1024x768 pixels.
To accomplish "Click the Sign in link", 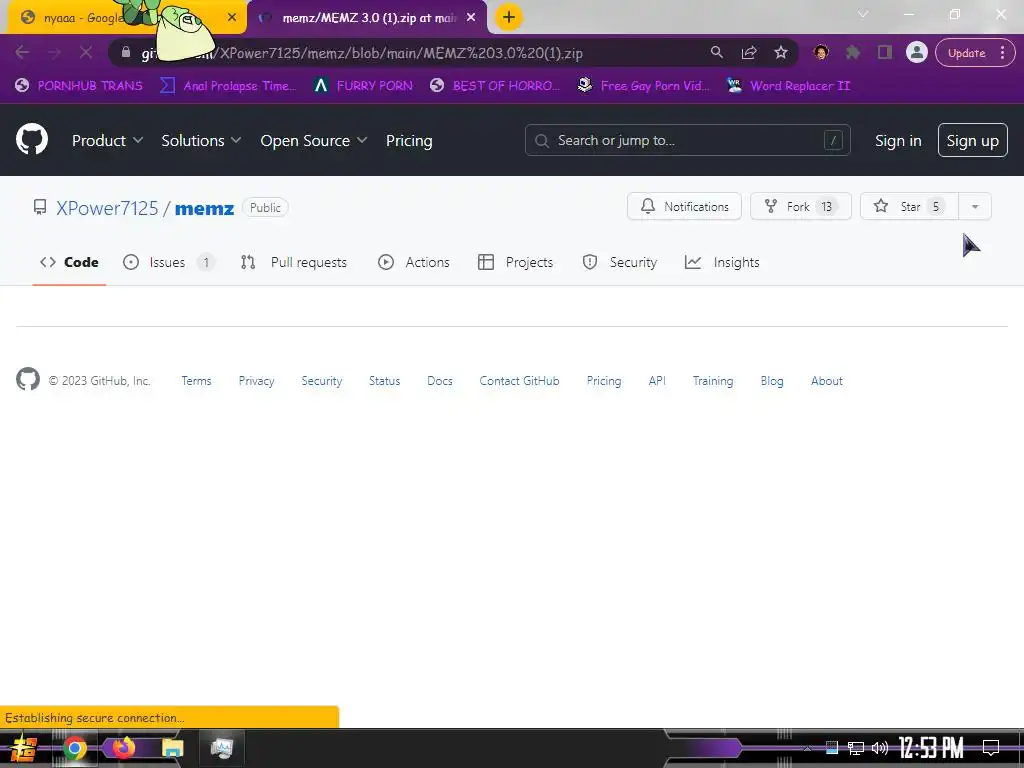I will tap(898, 140).
